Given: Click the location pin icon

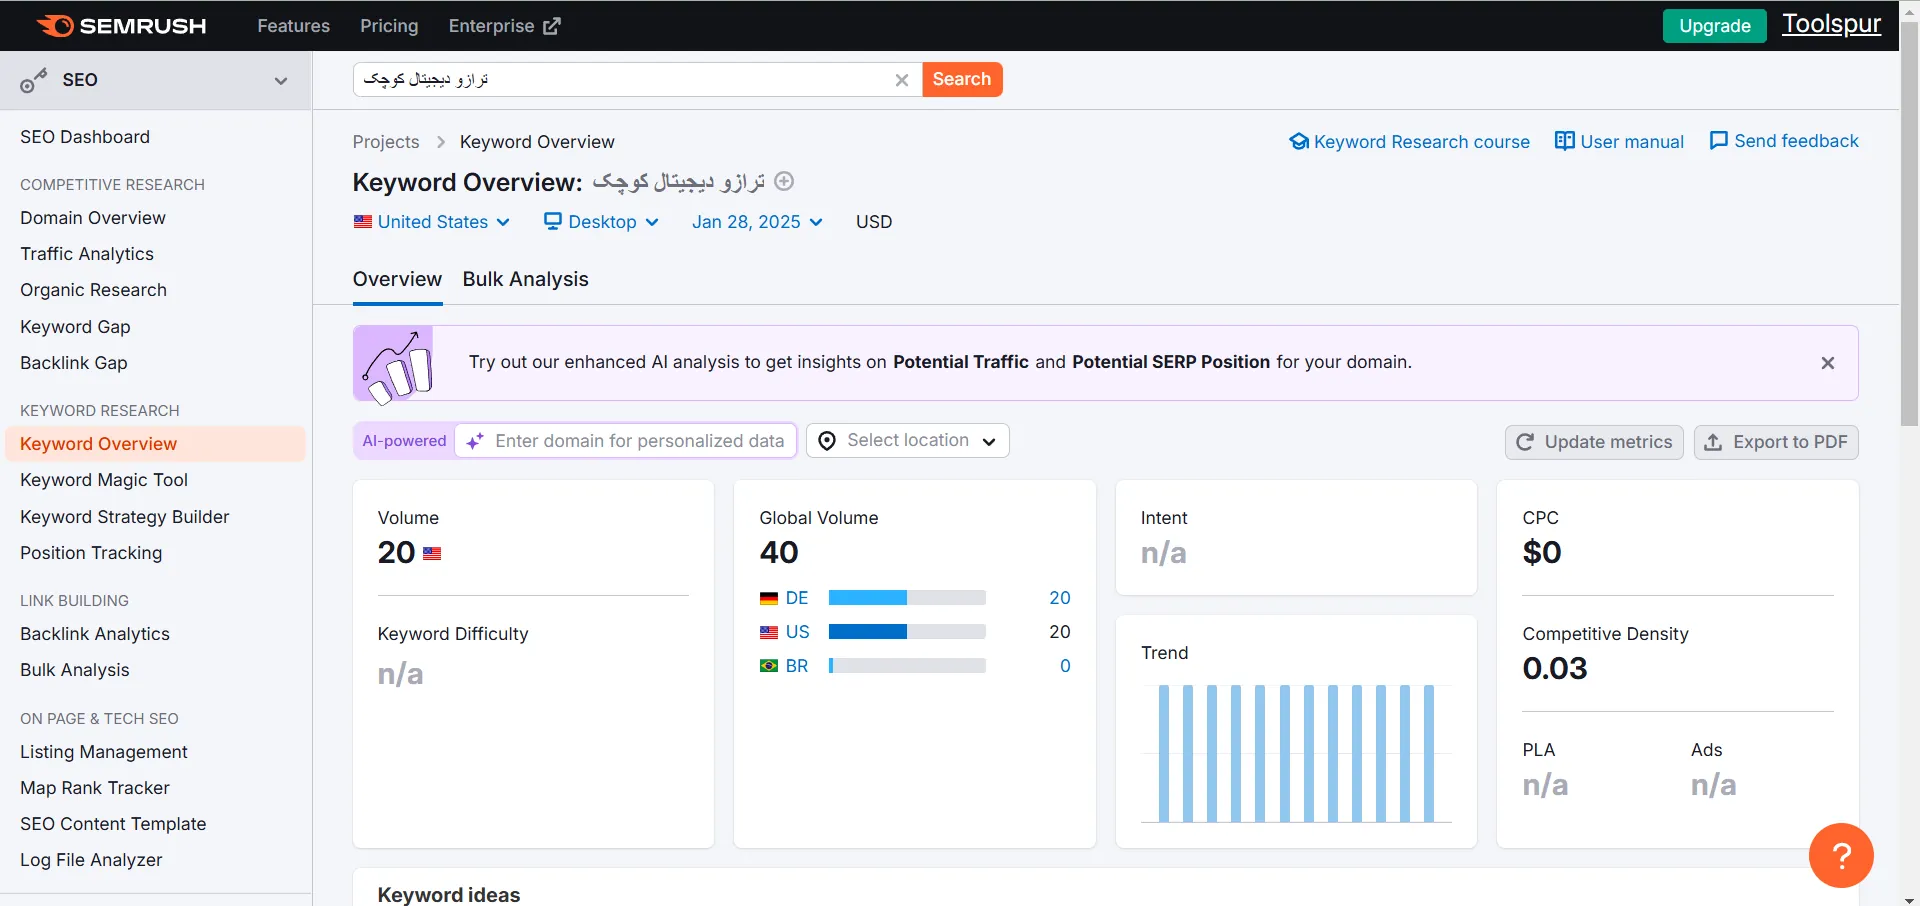Looking at the screenshot, I should (827, 441).
